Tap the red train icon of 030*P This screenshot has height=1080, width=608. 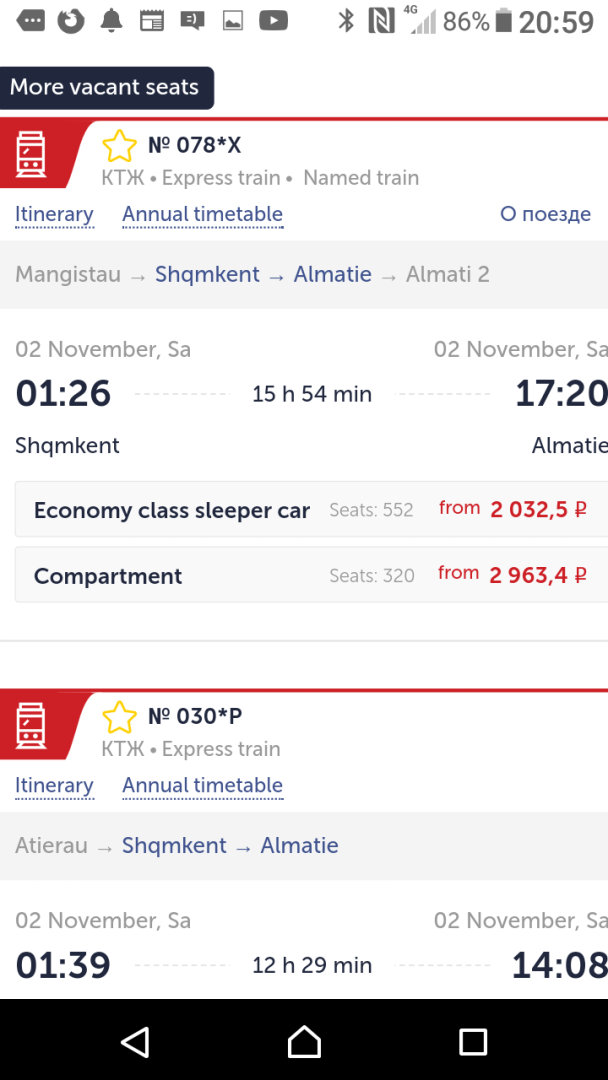31,725
